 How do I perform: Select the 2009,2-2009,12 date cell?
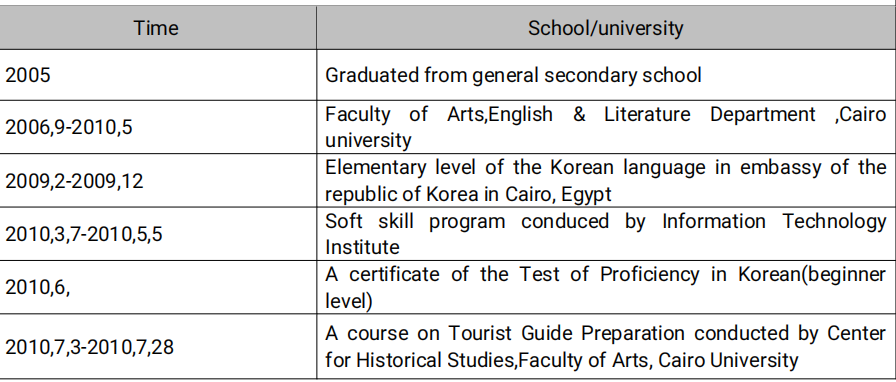[158, 181]
